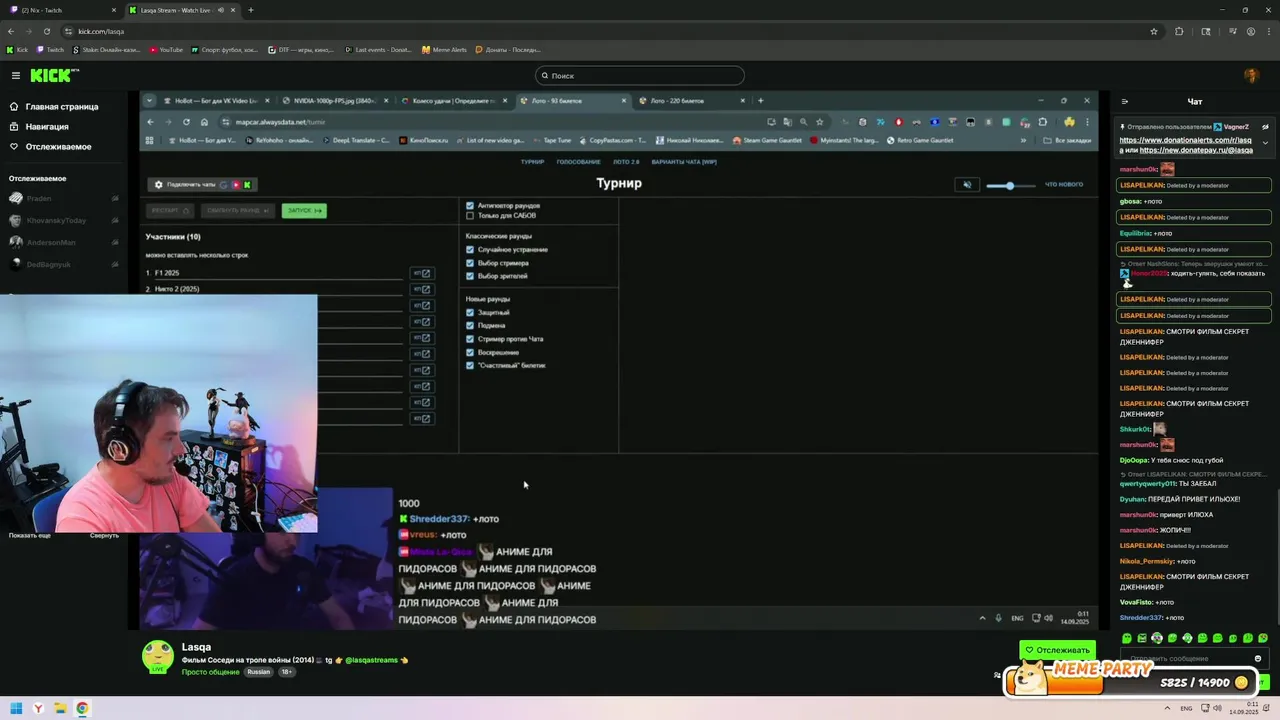Open КП link icon for F1 2025
The width and height of the screenshot is (1280, 720).
[x=422, y=273]
